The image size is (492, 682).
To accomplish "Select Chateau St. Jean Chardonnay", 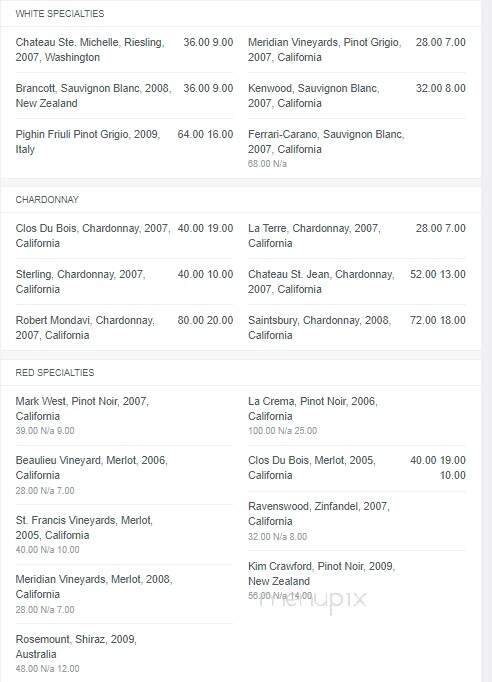I will [357, 281].
